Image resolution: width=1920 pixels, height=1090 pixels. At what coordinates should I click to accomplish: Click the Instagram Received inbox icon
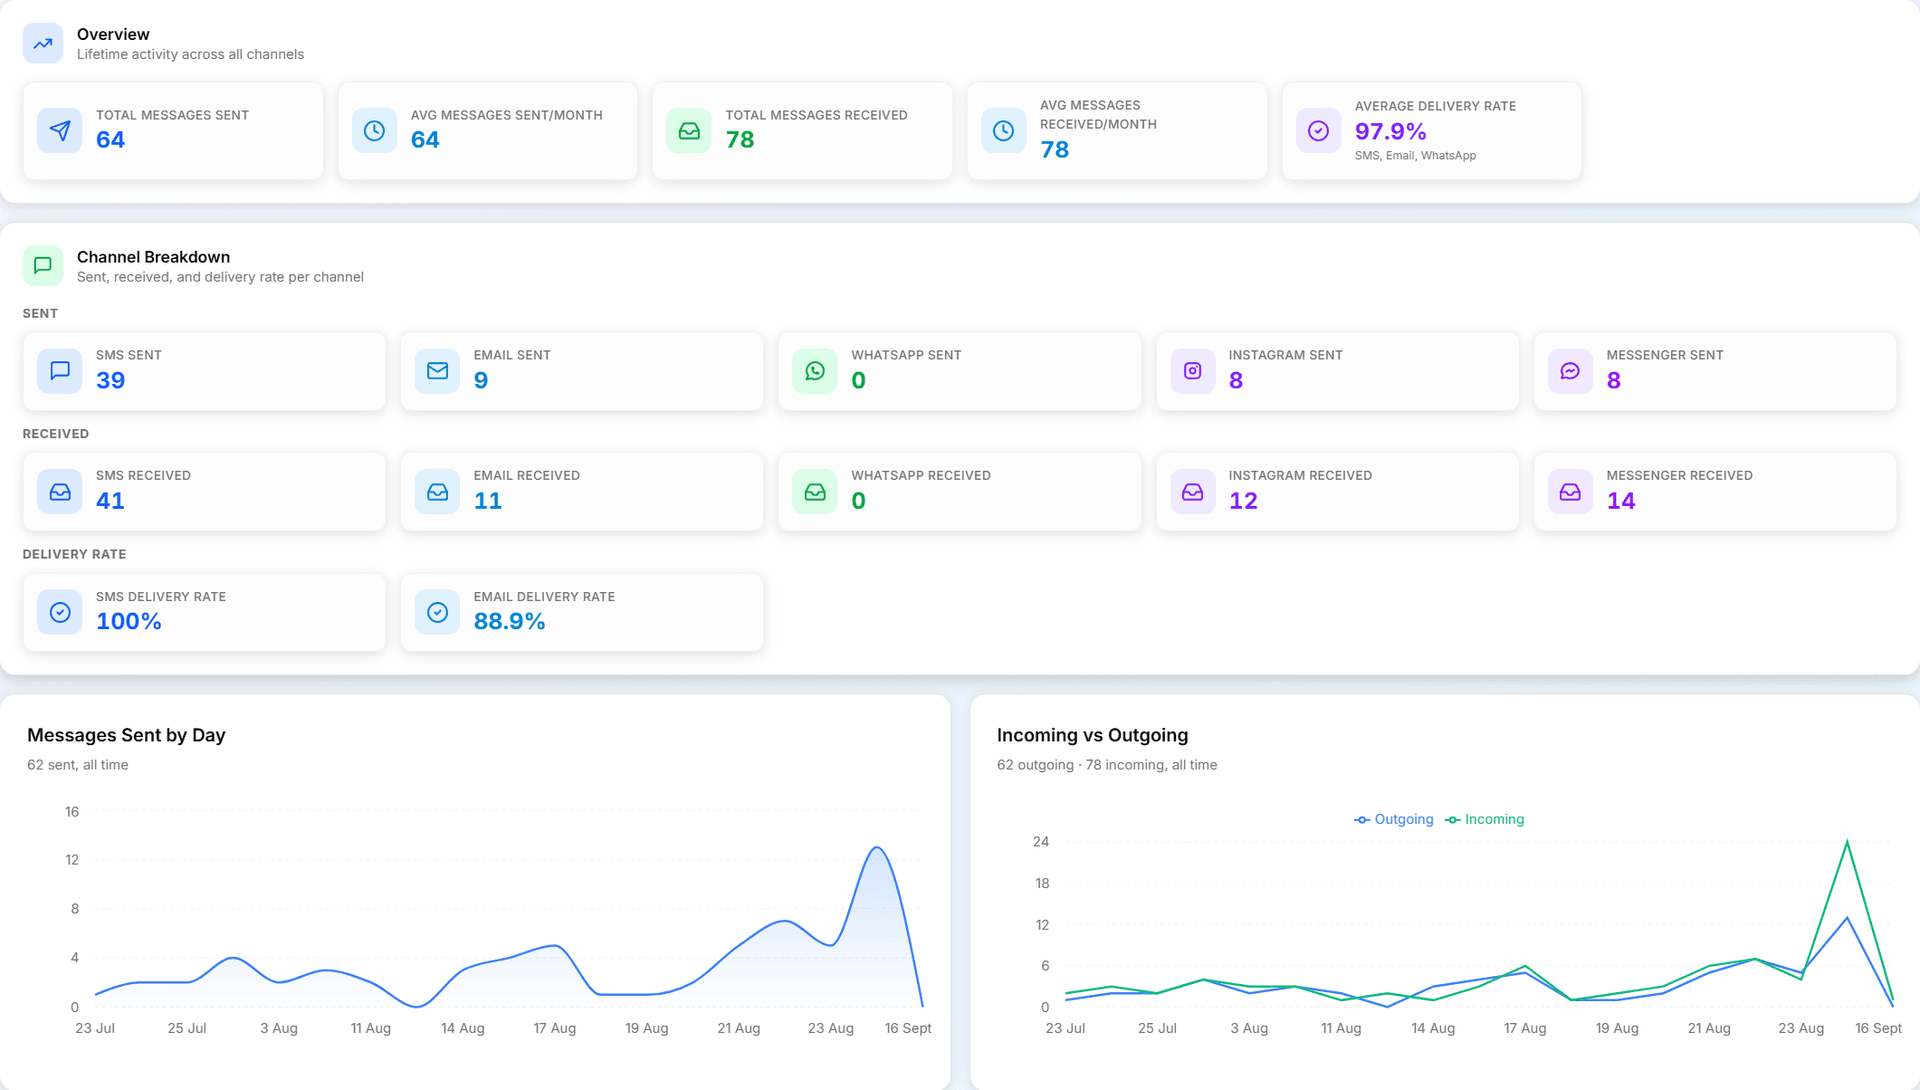click(1193, 492)
